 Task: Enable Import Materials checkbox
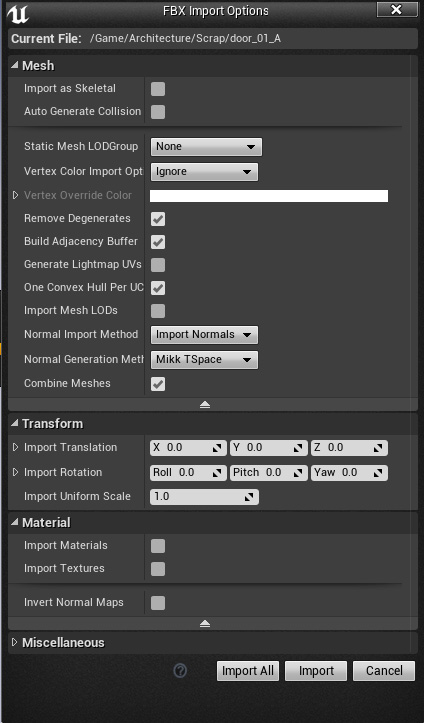pyautogui.click(x=158, y=546)
